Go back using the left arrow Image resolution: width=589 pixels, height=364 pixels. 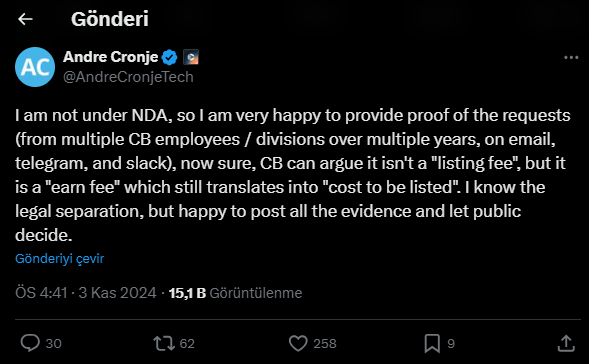point(25,19)
